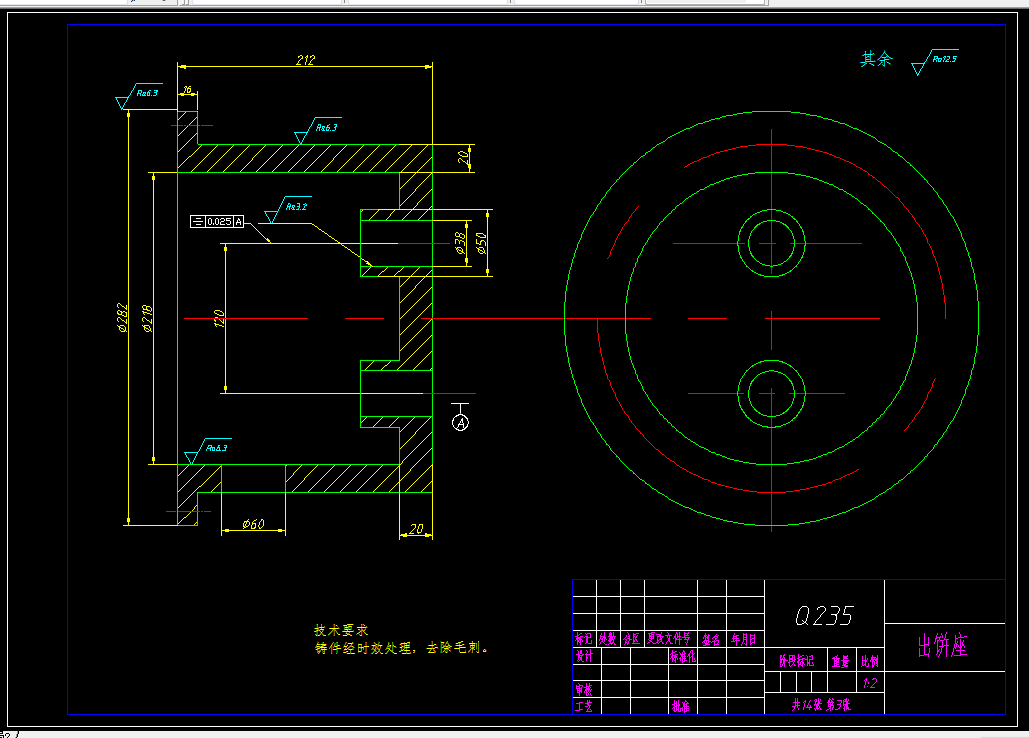Click the 设计 label in title block
Viewport: 1029px width, 738px height.
pyautogui.click(x=584, y=656)
